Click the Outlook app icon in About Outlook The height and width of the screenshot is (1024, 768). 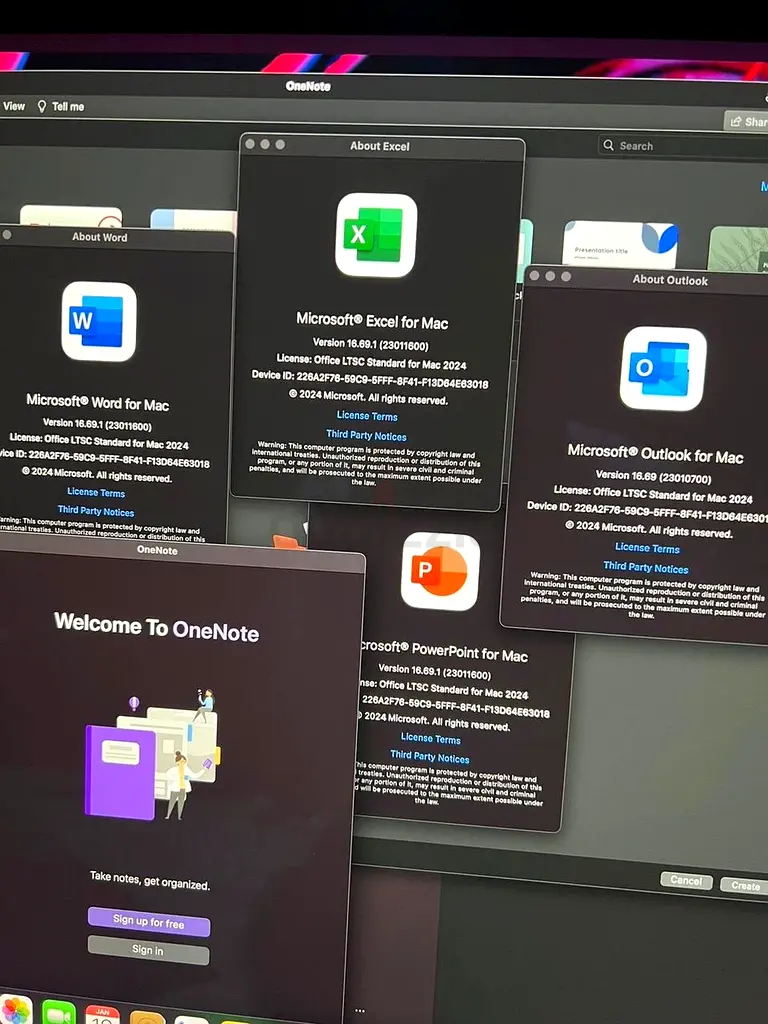pos(662,368)
